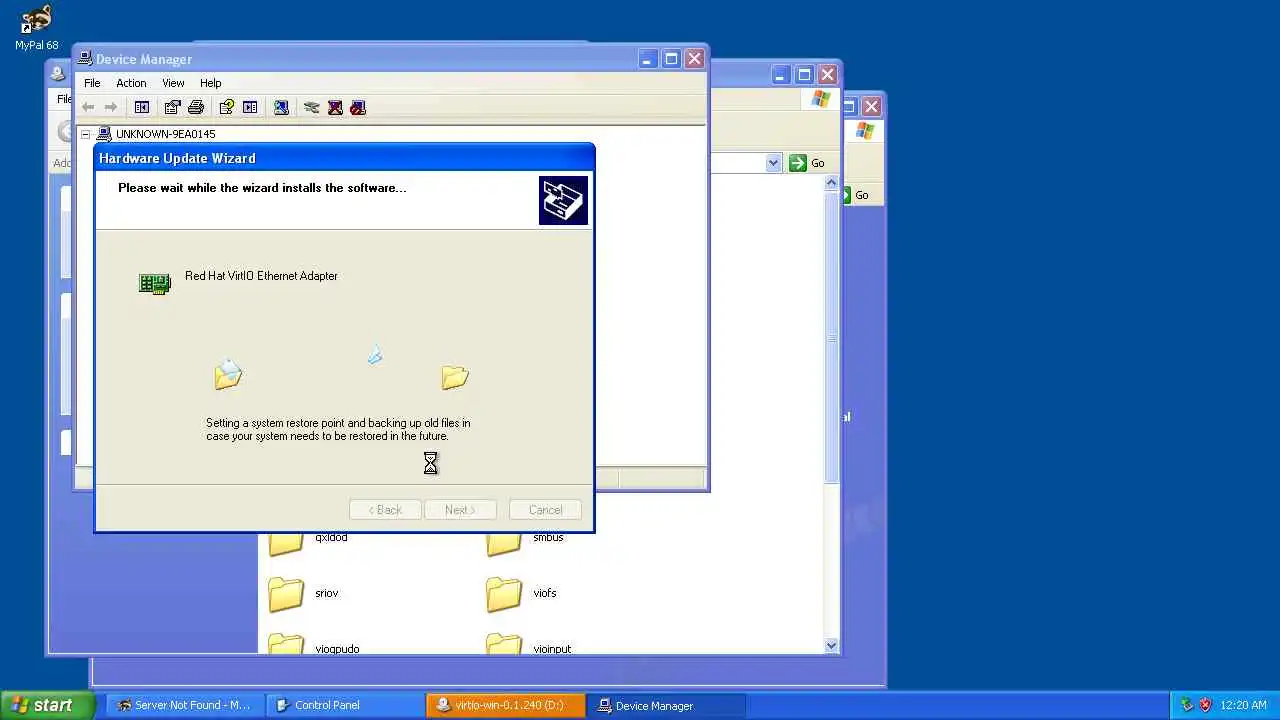Open the Windows Start menu
The image size is (1280, 720).
47,705
